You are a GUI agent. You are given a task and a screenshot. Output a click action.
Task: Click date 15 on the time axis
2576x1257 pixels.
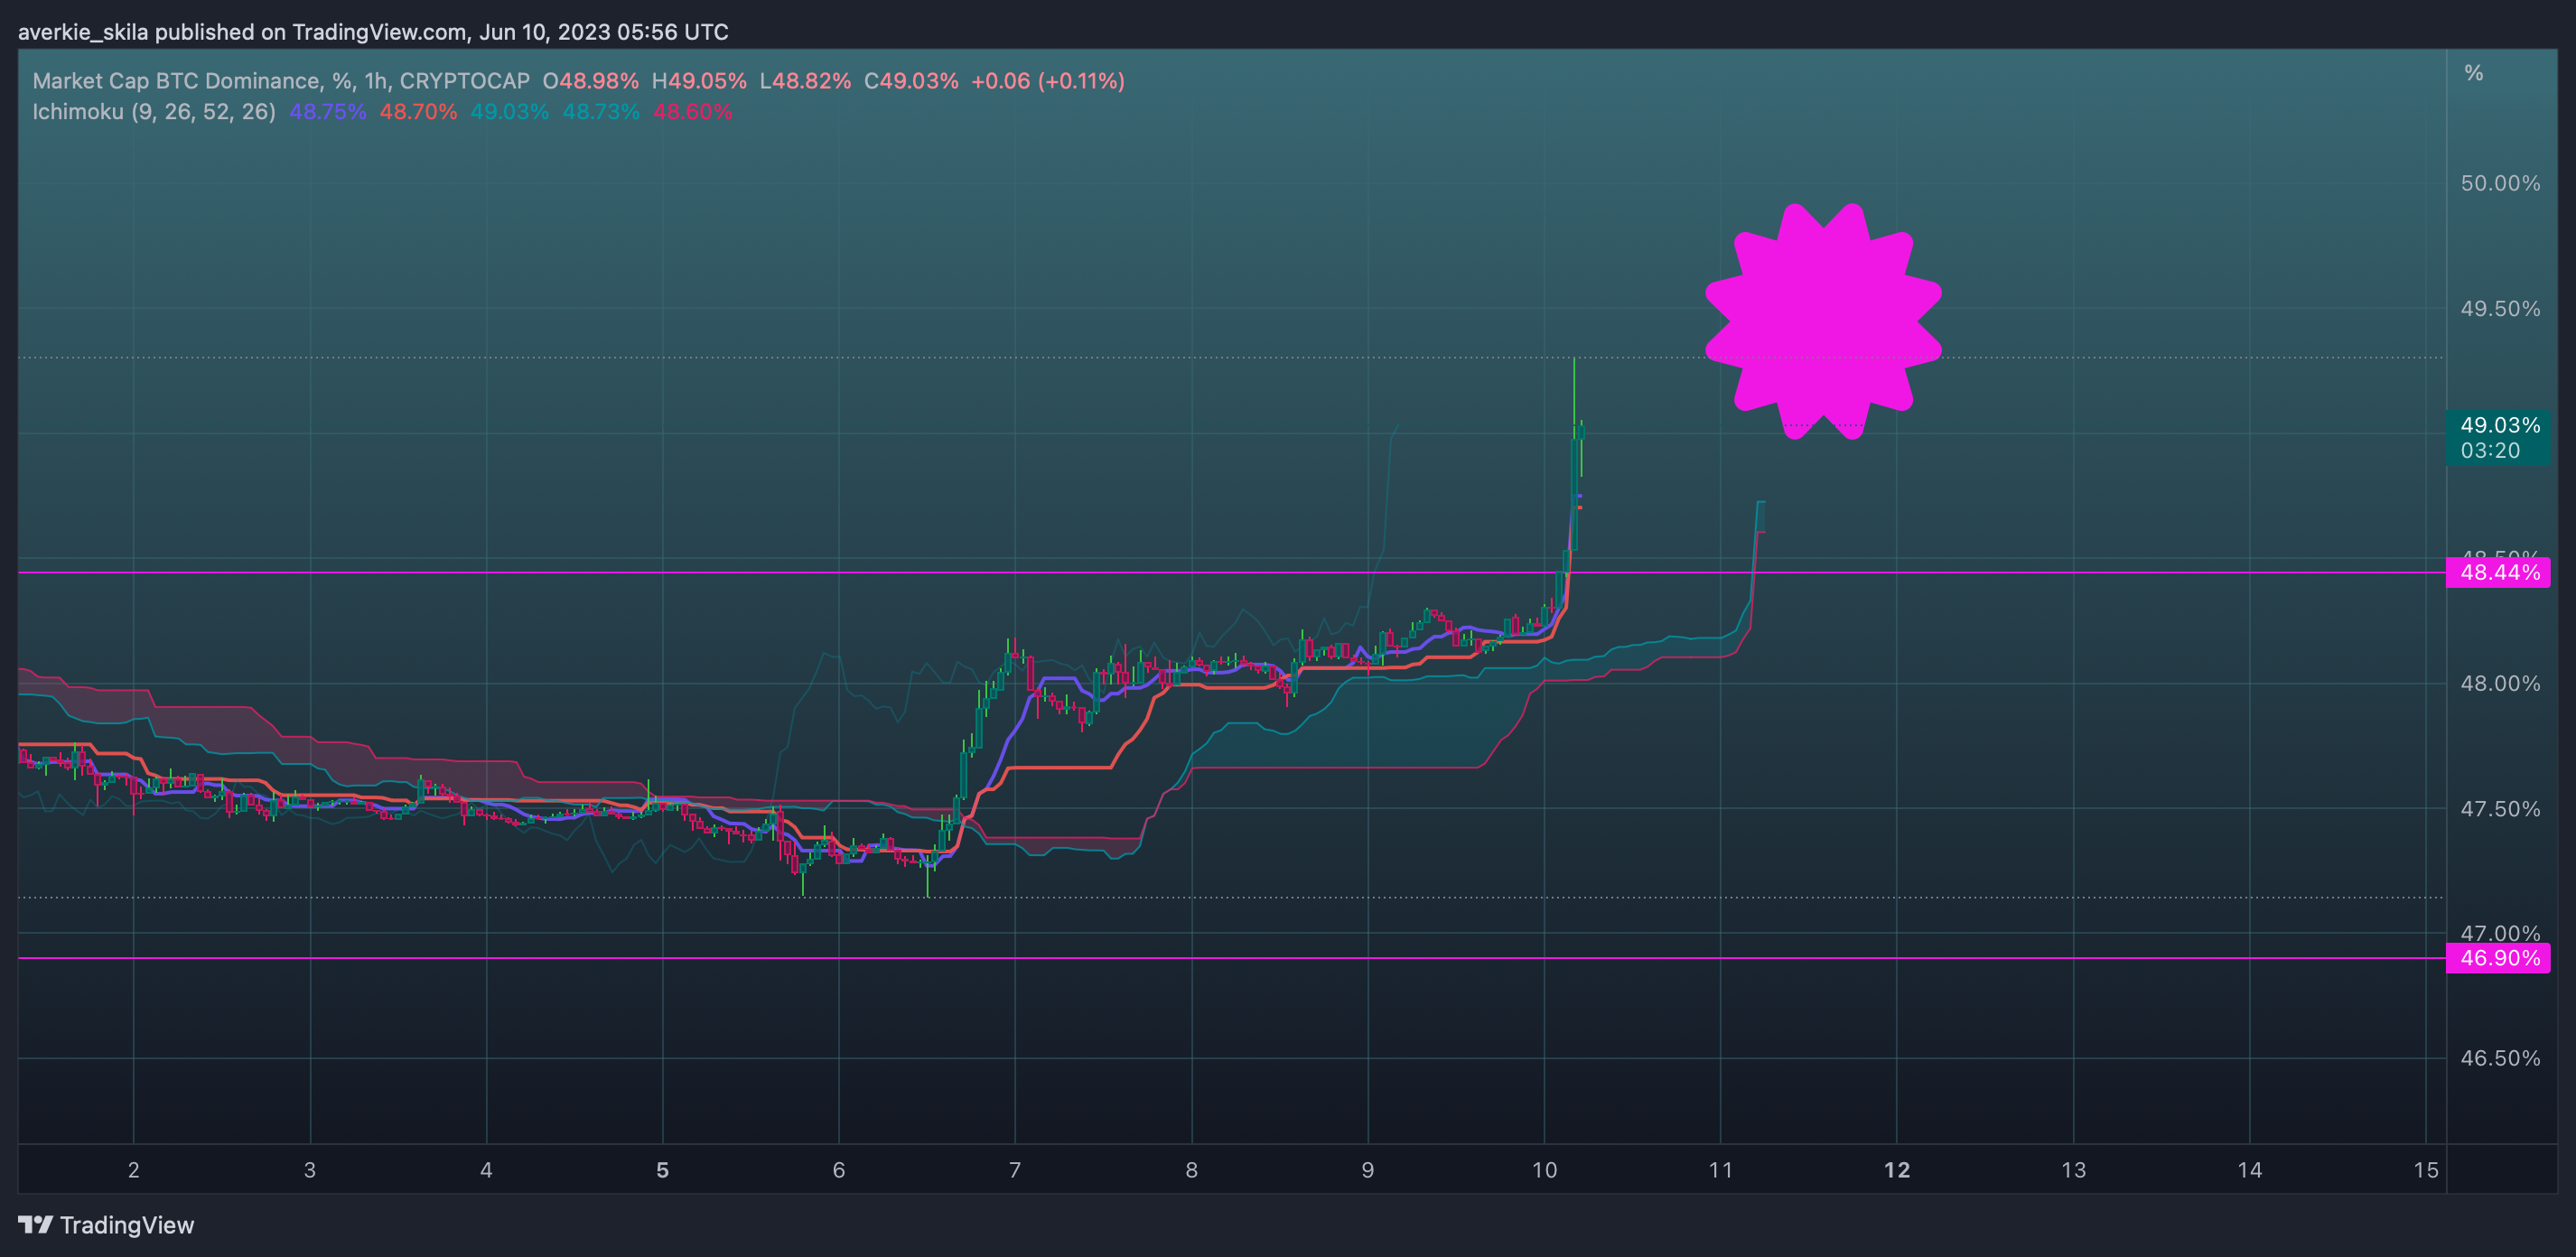click(x=2426, y=1170)
